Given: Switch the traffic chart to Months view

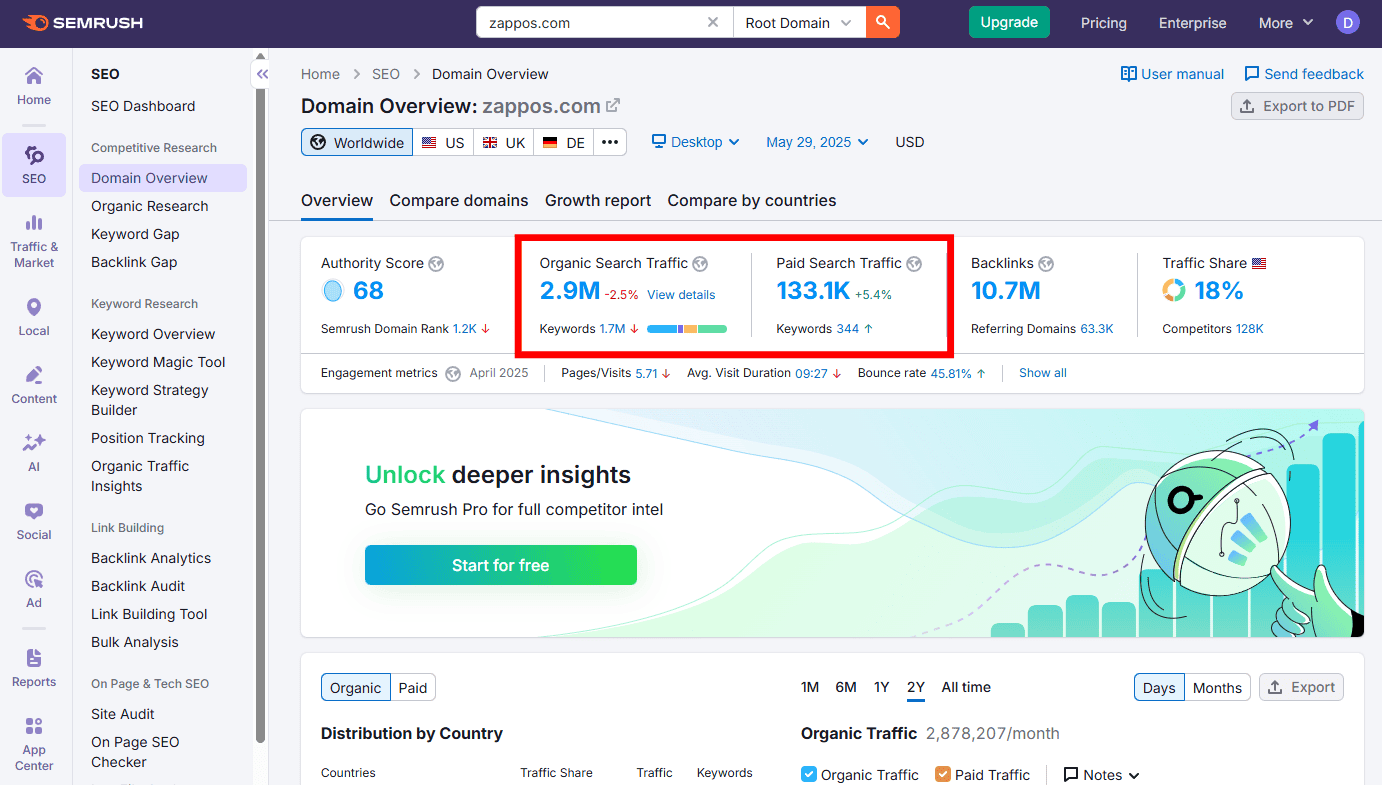Looking at the screenshot, I should click(1217, 687).
